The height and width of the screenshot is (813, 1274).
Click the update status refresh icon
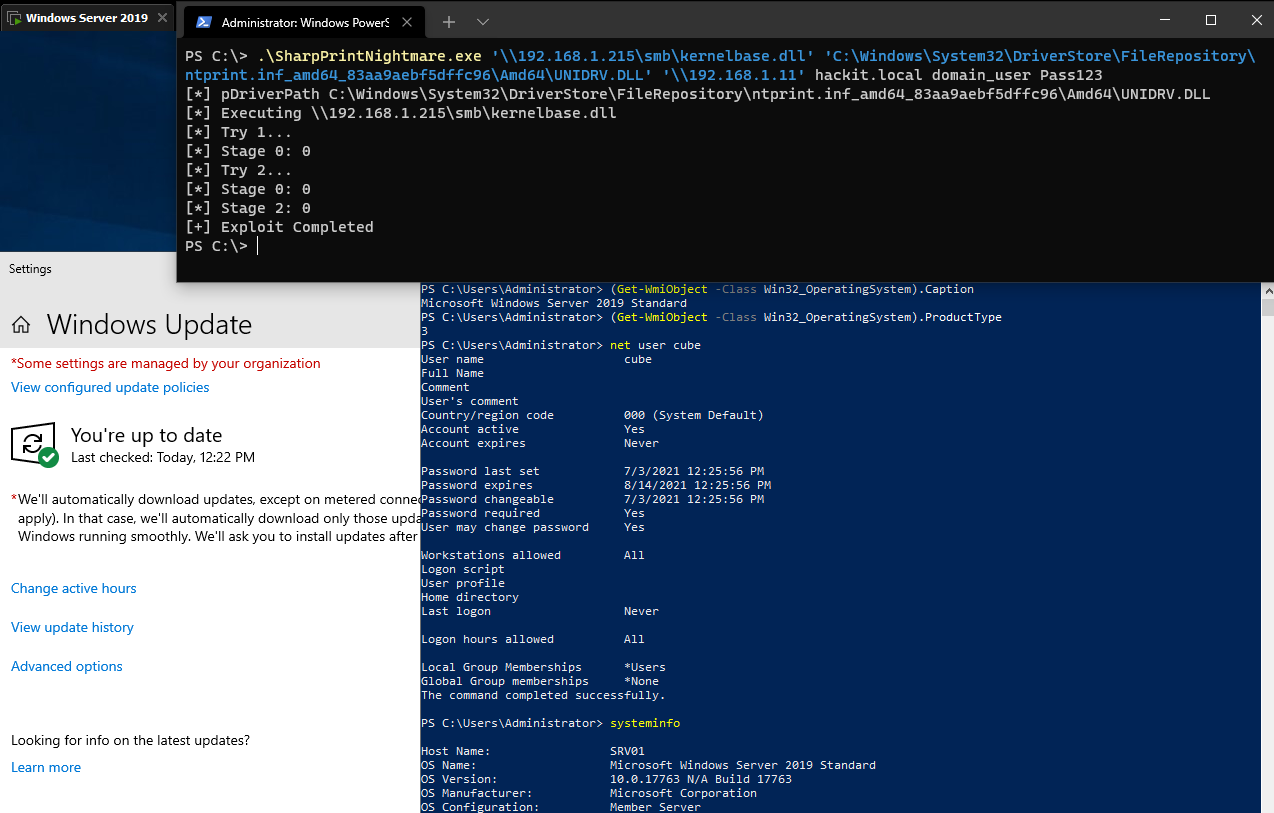coord(34,444)
